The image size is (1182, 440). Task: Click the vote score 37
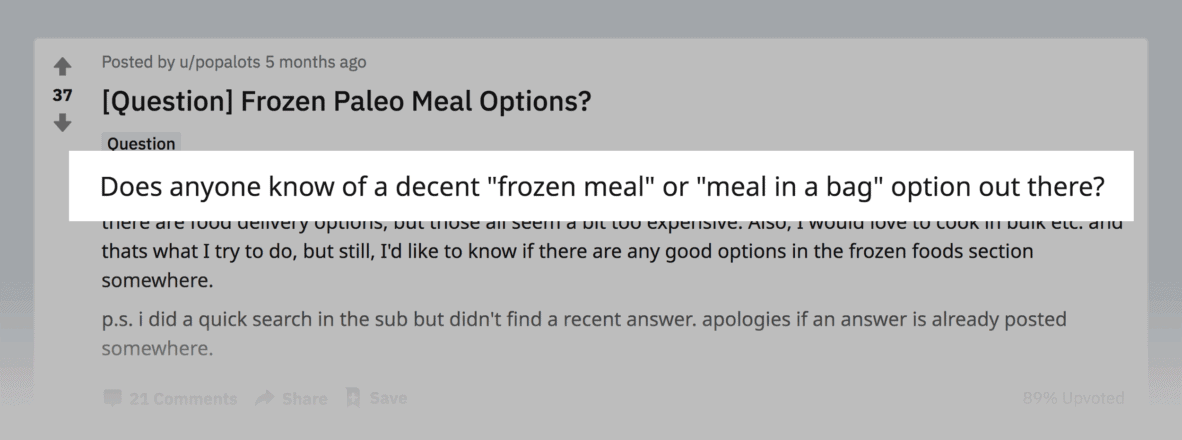tap(63, 95)
